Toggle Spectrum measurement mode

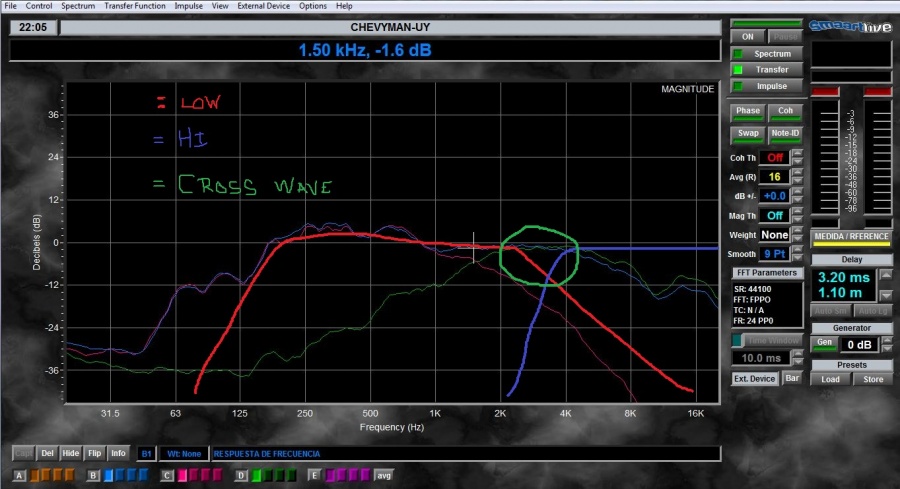point(766,54)
